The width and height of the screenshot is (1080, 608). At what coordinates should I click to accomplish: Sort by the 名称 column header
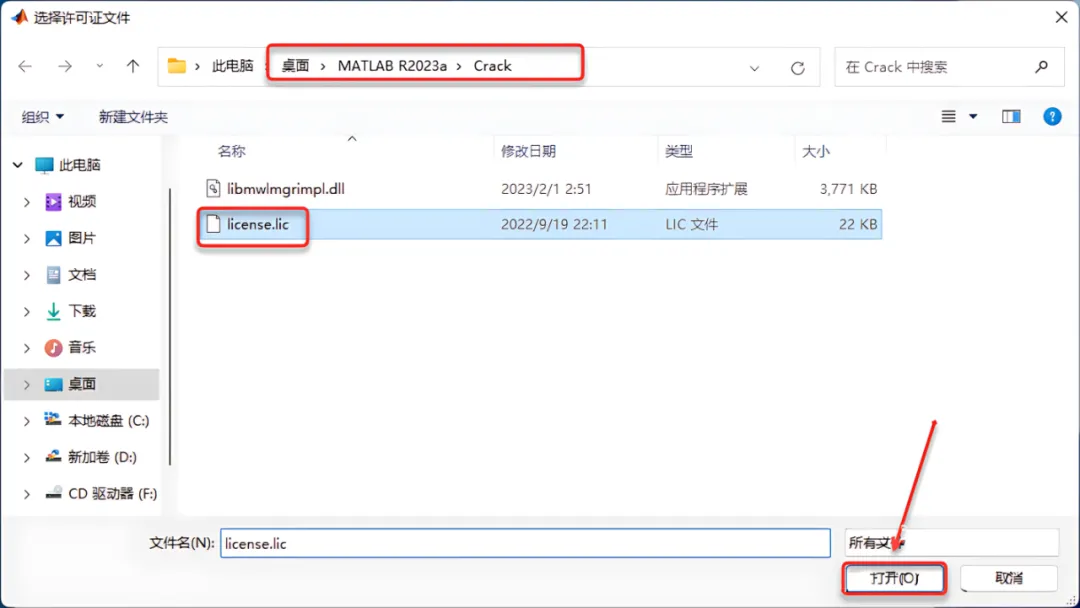[231, 151]
